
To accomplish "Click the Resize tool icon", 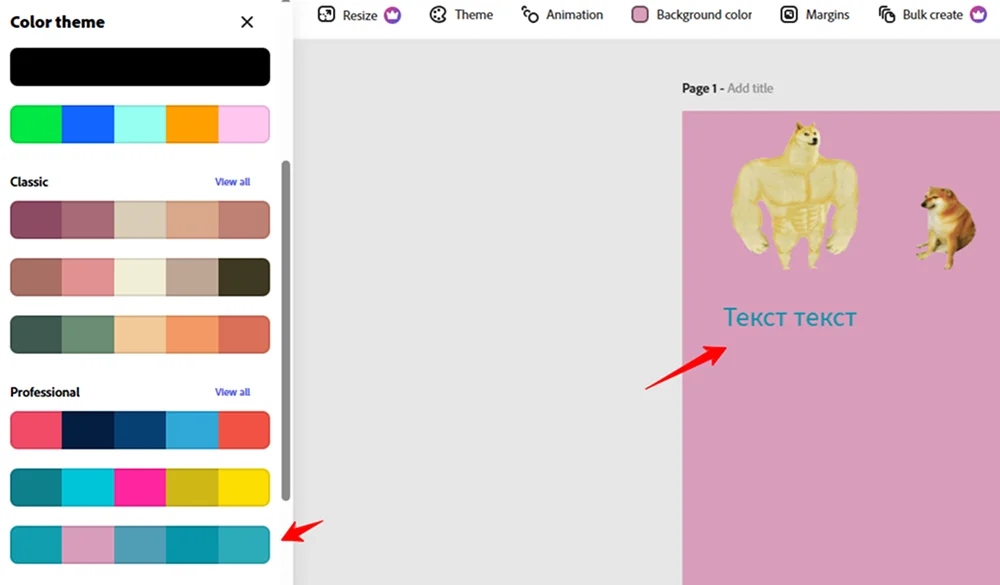I will [x=326, y=14].
